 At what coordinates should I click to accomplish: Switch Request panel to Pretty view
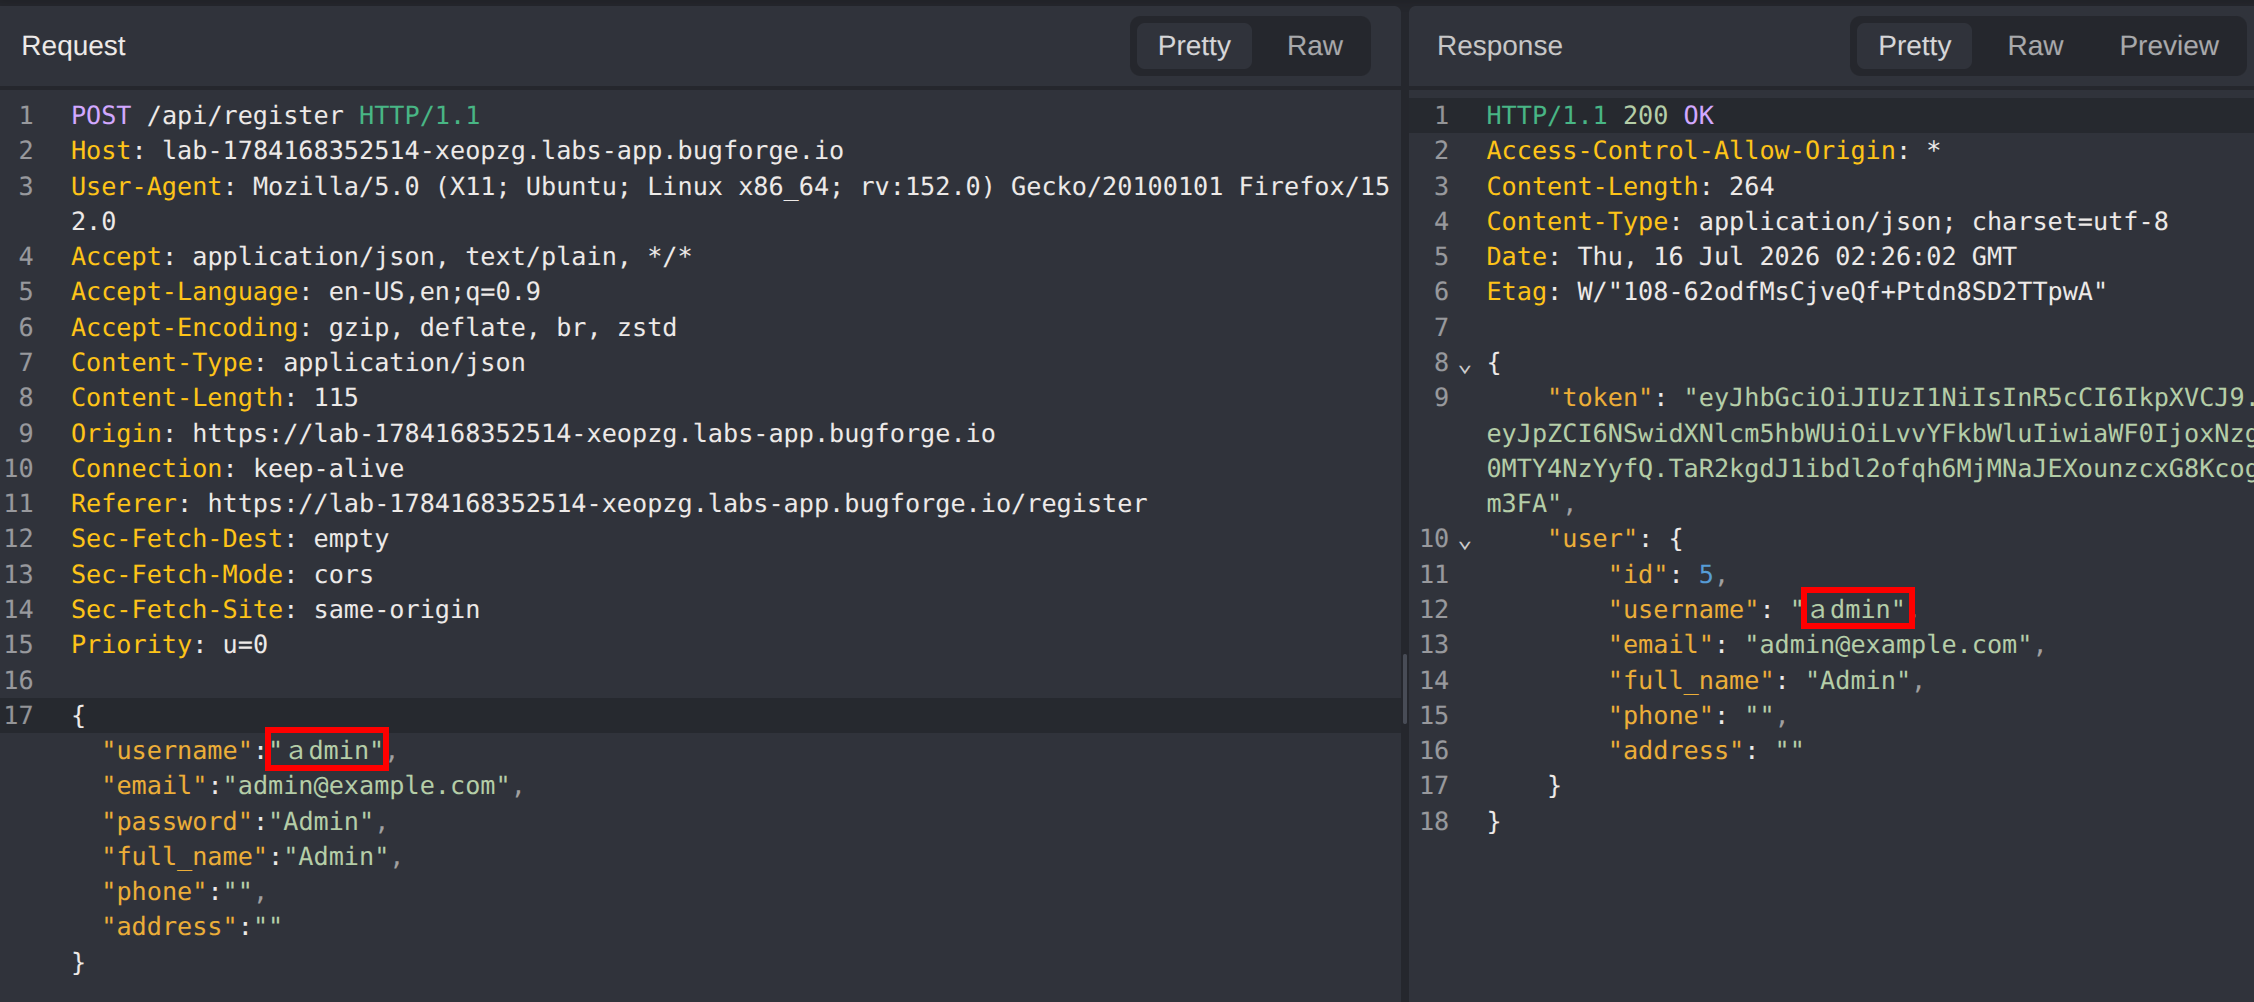coord(1194,46)
